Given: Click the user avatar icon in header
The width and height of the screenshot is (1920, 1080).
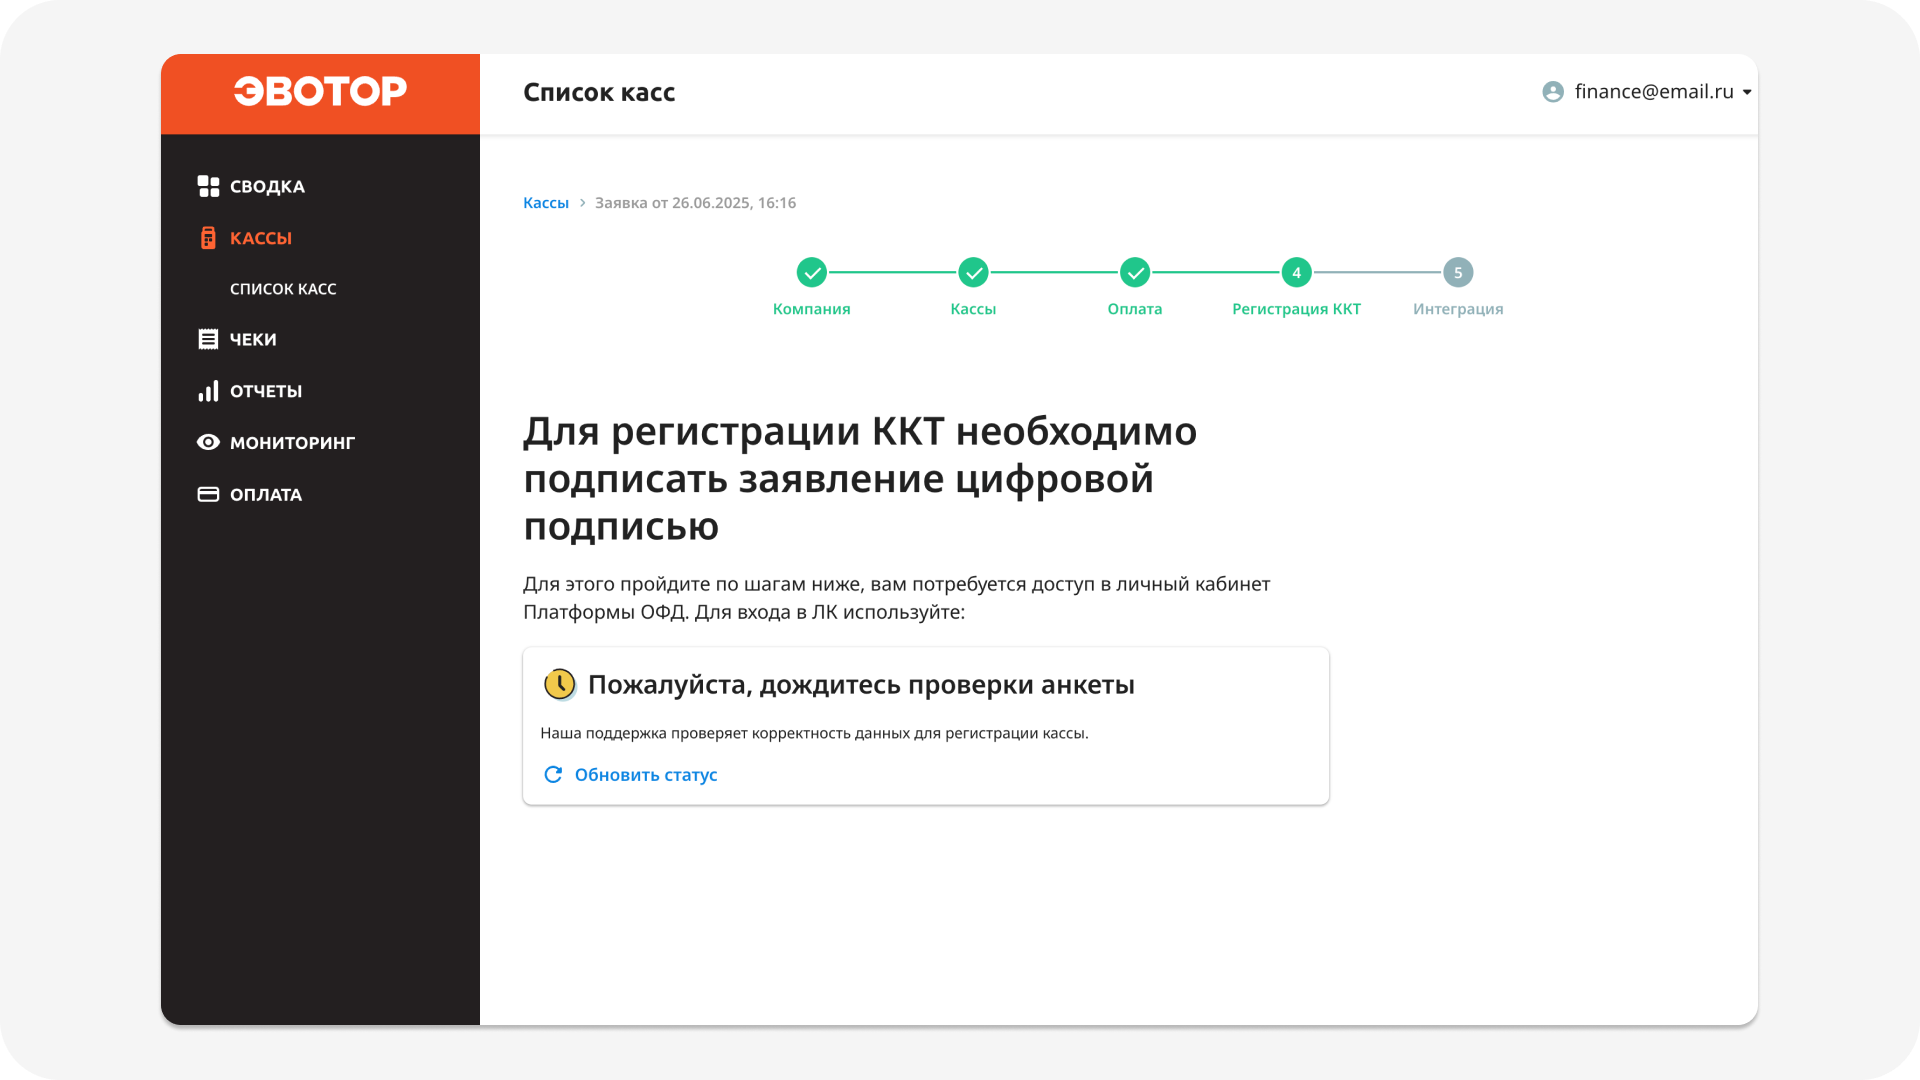Looking at the screenshot, I should coord(1553,91).
